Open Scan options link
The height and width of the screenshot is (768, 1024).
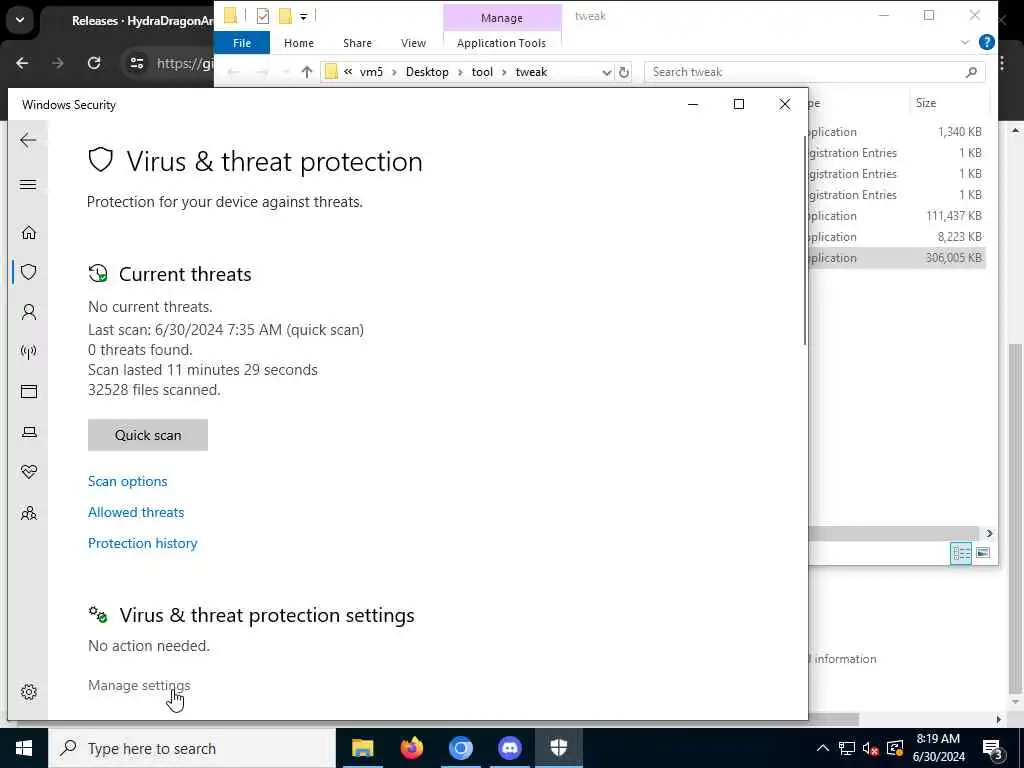[x=127, y=481]
